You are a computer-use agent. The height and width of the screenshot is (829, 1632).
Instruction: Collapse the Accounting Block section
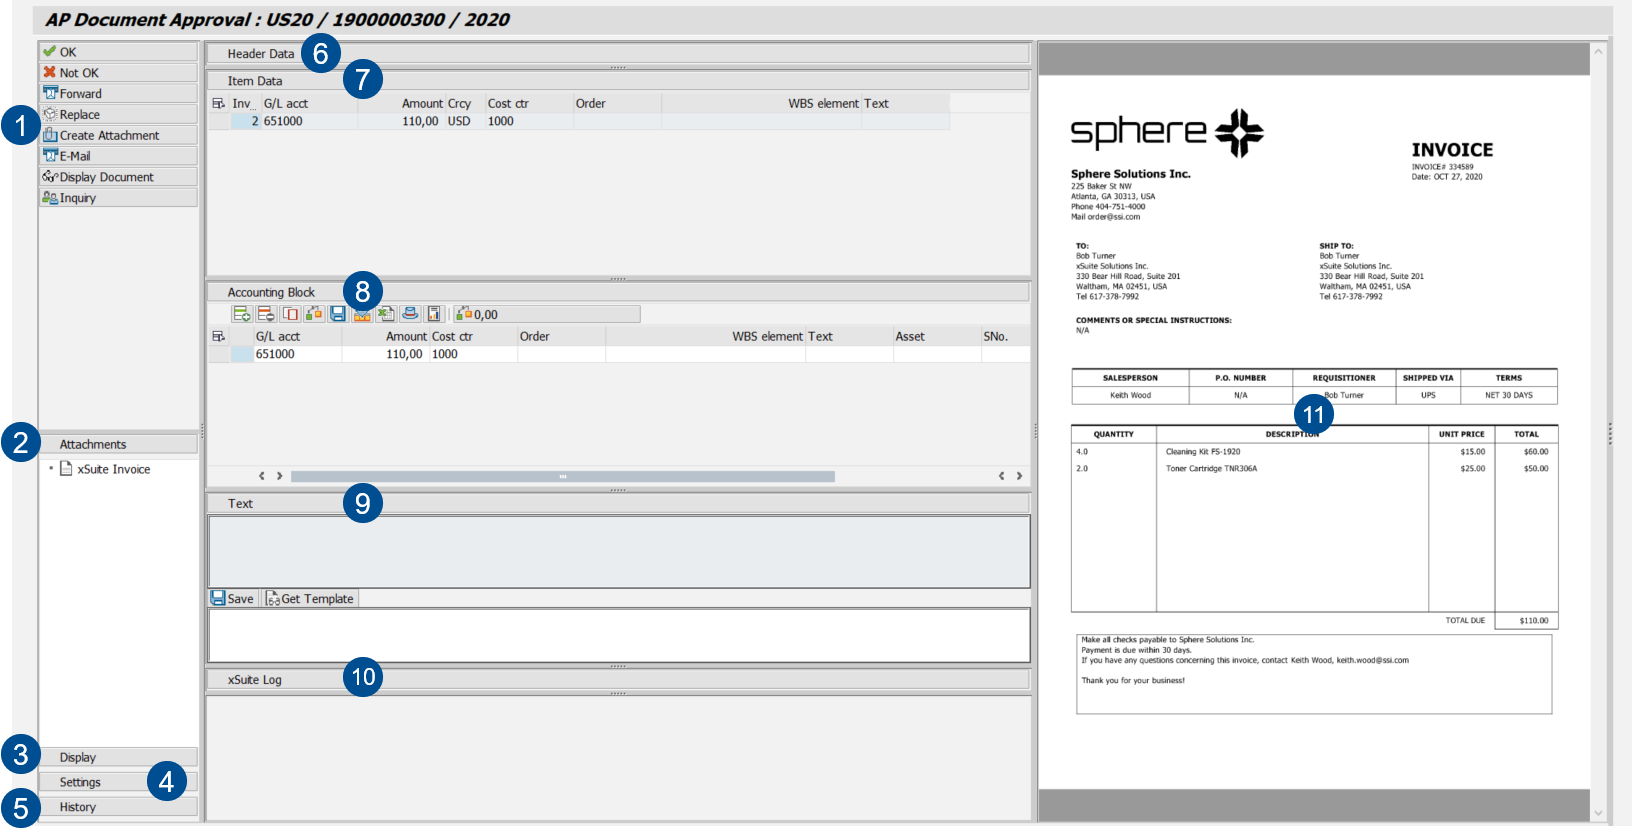pos(618,292)
